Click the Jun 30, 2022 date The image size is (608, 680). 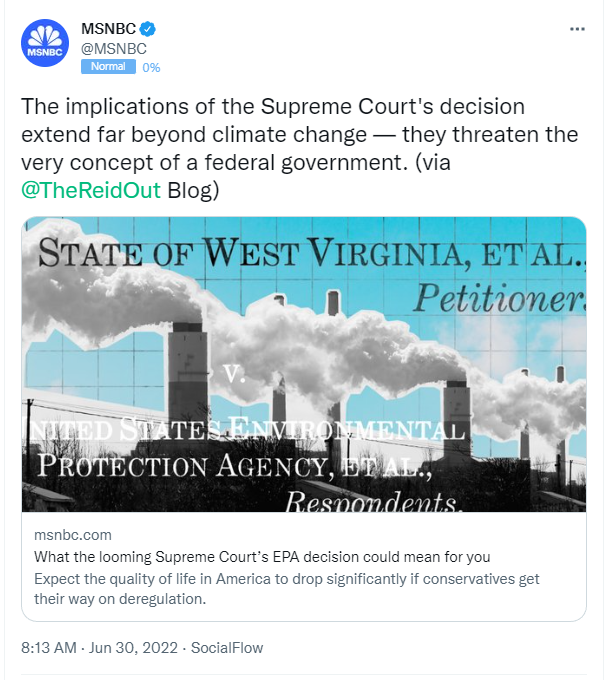pyautogui.click(x=134, y=648)
